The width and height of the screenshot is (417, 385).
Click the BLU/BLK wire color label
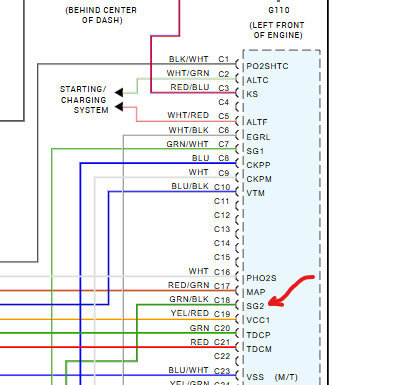click(x=190, y=186)
